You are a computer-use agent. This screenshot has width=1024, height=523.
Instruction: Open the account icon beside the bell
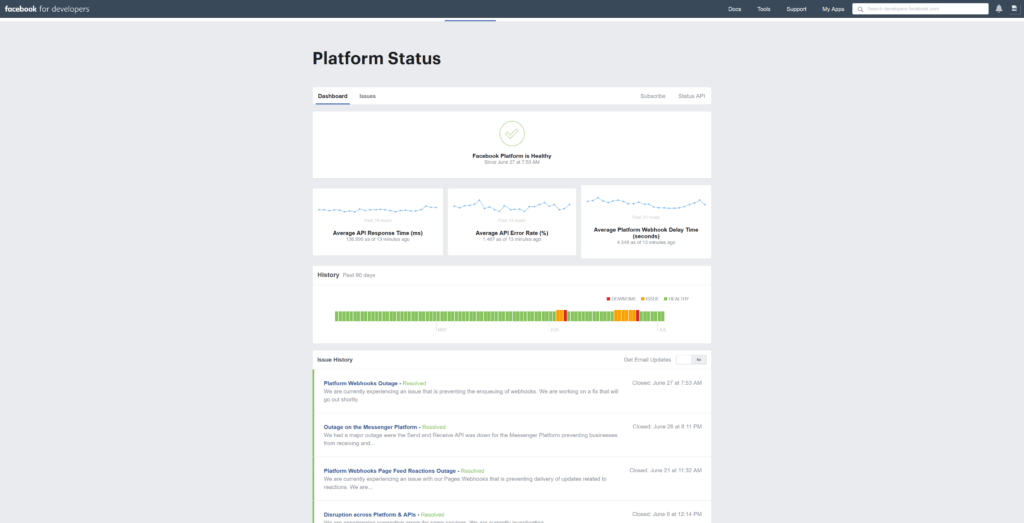[1014, 8]
